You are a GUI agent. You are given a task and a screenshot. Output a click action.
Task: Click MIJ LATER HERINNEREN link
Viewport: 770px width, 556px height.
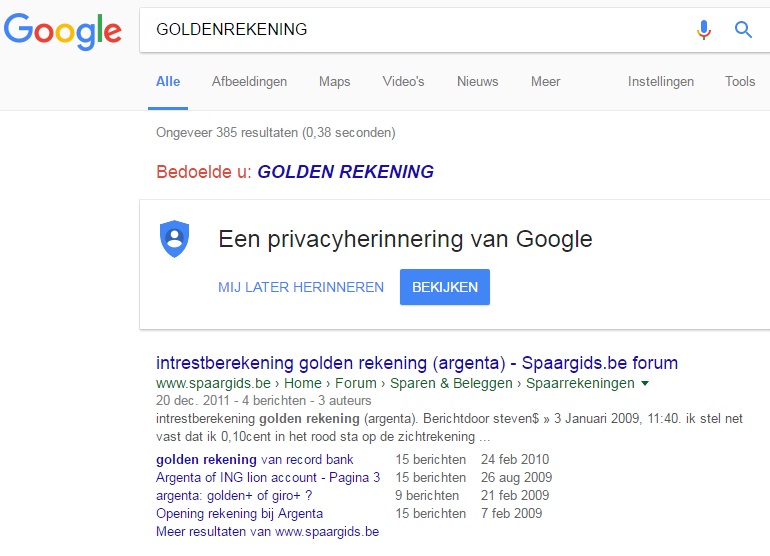pyautogui.click(x=301, y=287)
